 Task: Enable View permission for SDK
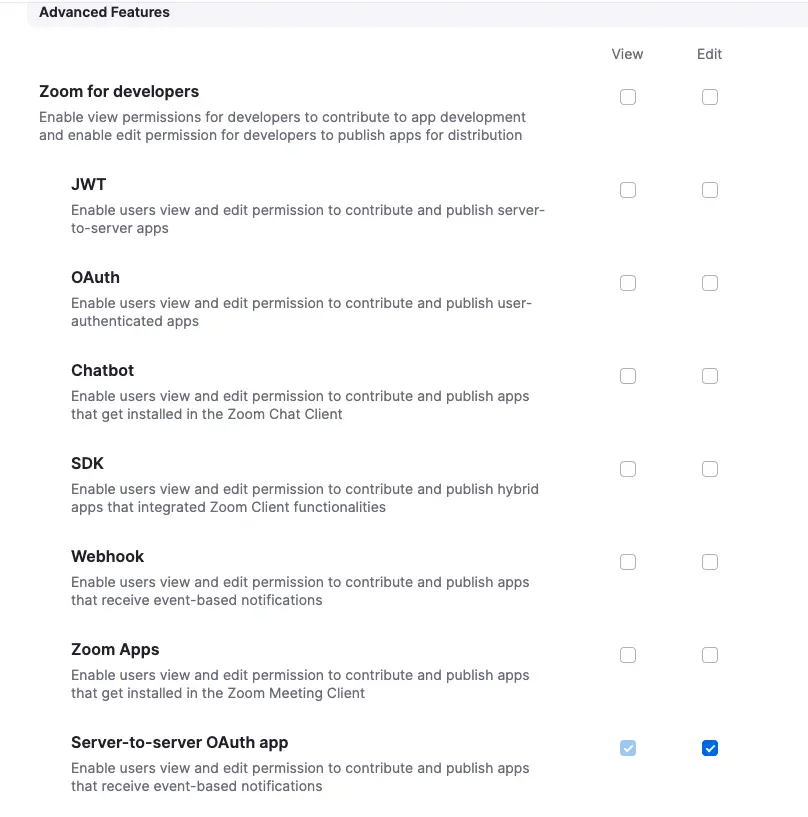[x=628, y=469]
